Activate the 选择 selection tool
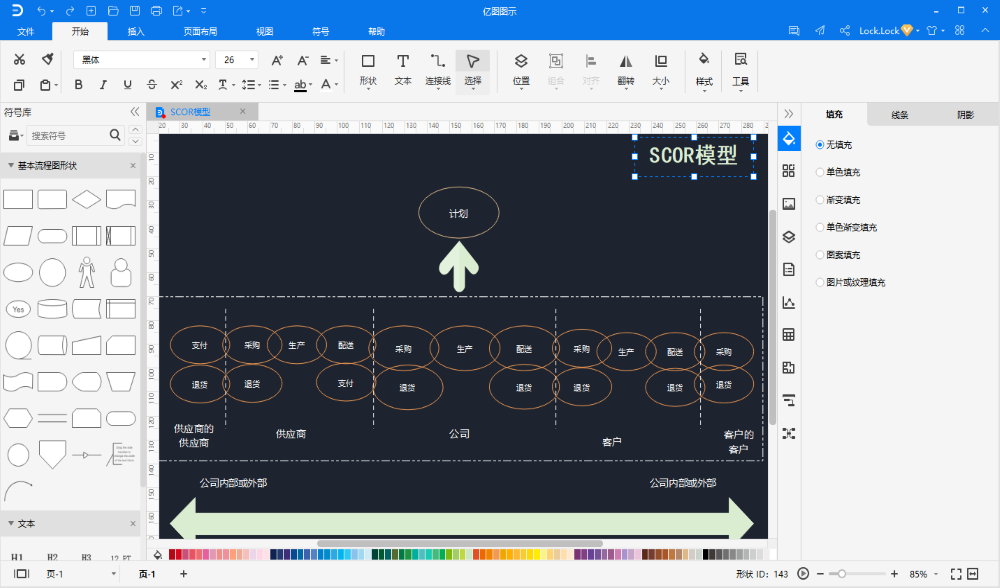Viewport: 1000px width, 588px height. (x=473, y=71)
